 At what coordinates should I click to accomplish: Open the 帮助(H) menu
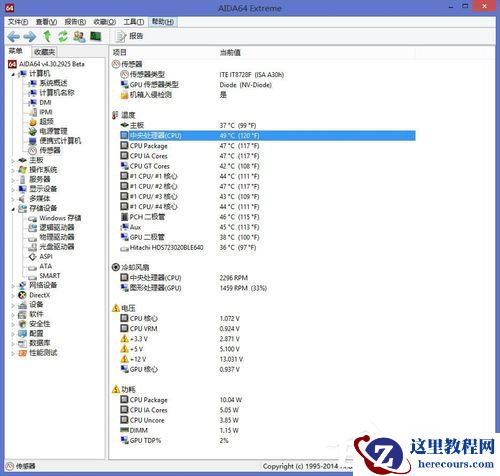coord(163,22)
